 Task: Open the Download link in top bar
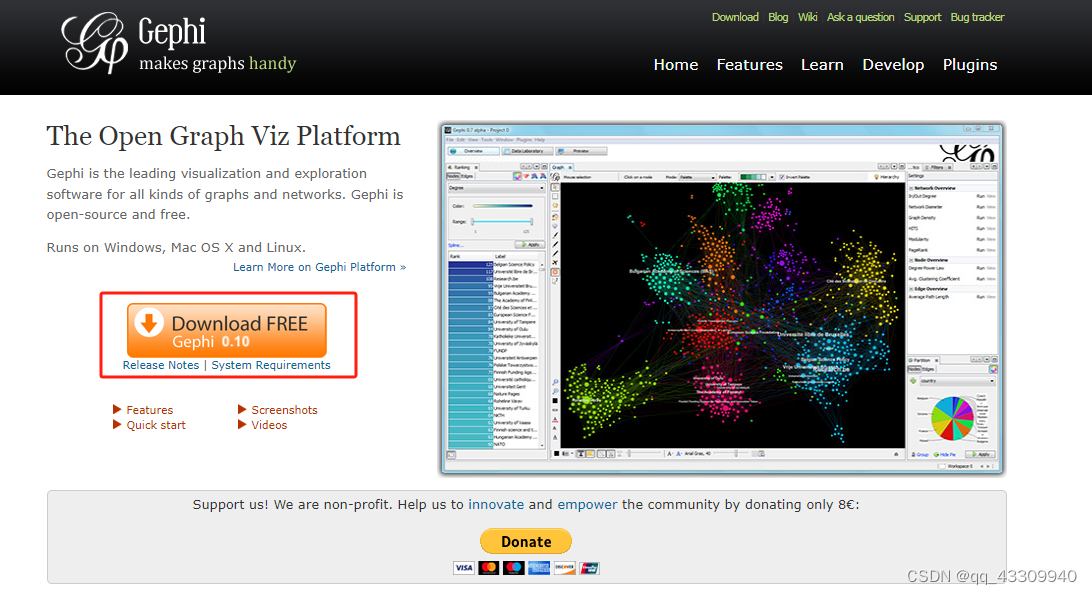[735, 17]
